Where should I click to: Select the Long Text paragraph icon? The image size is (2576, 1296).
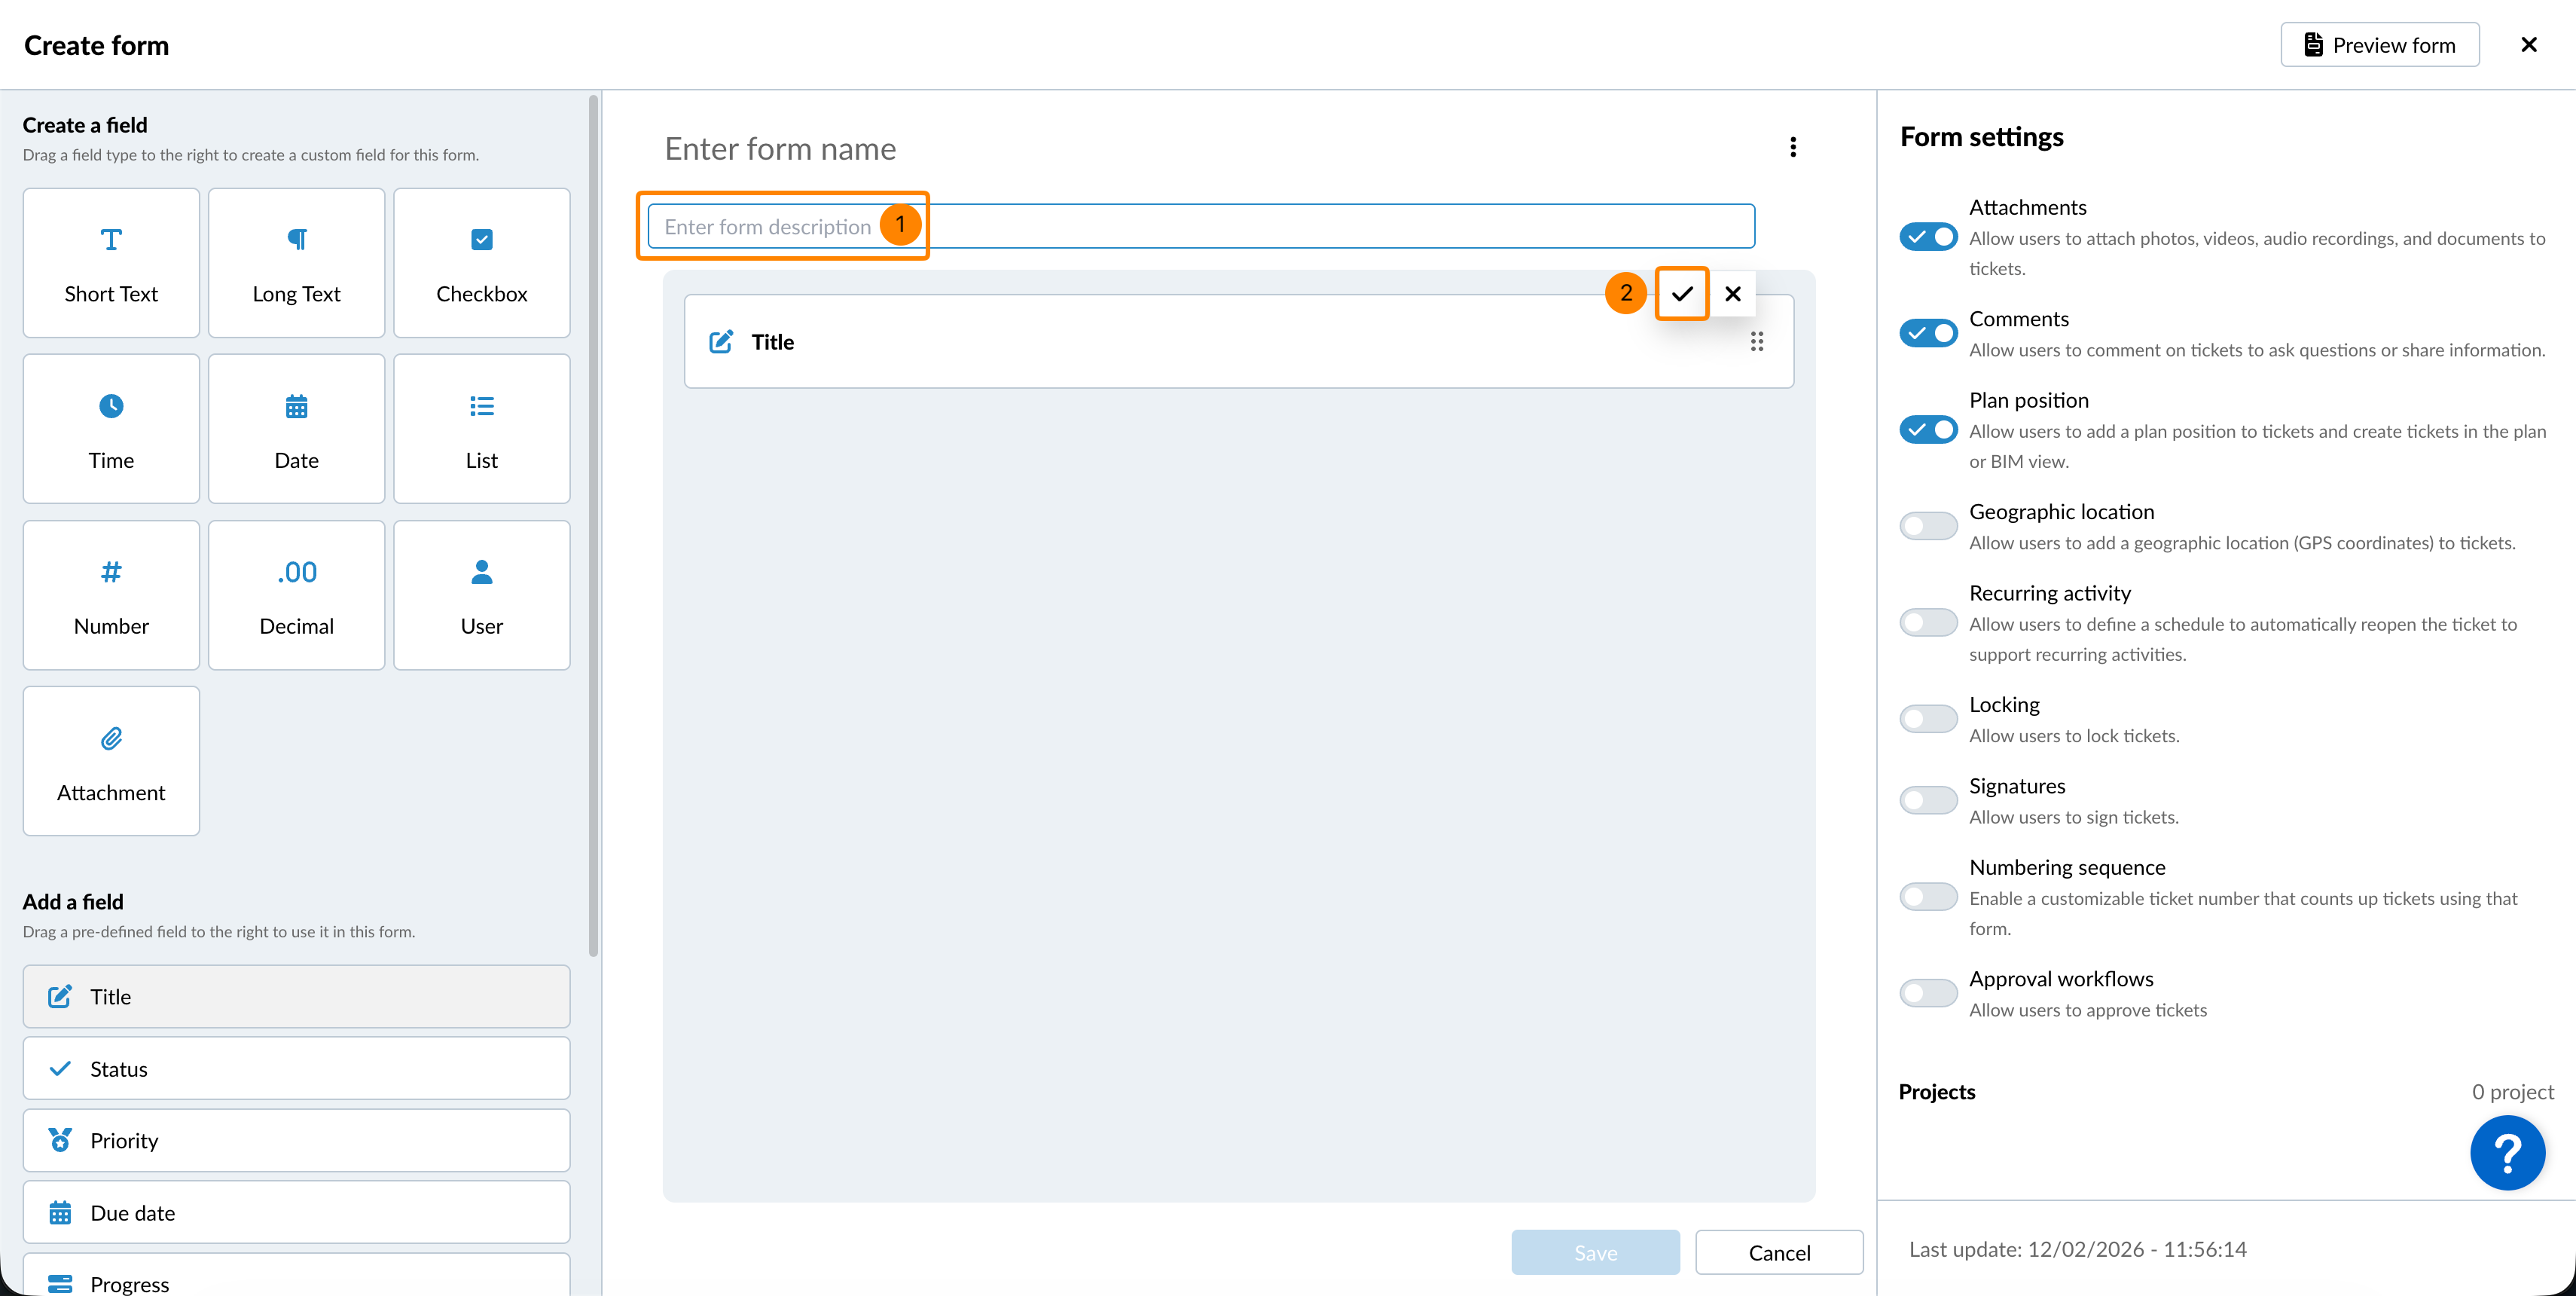click(296, 240)
